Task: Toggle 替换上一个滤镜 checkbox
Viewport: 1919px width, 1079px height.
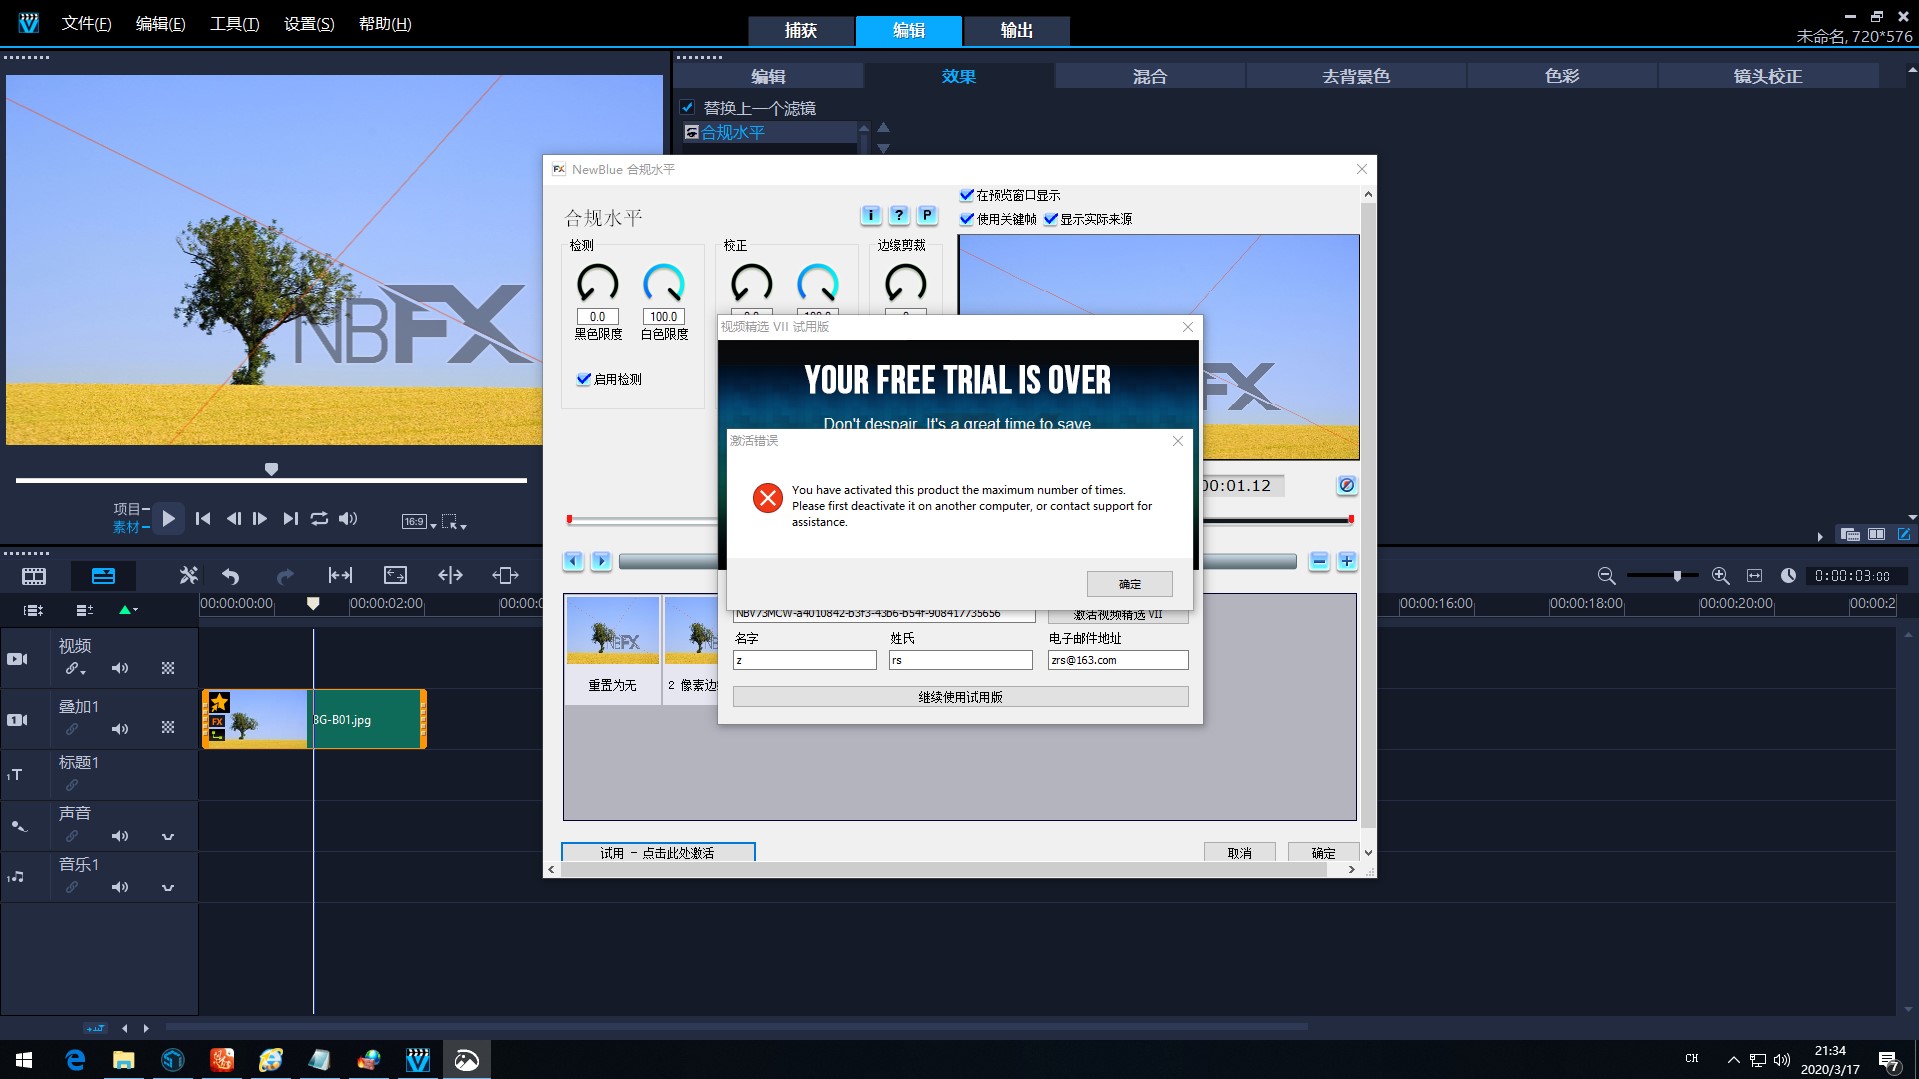Action: 687,107
